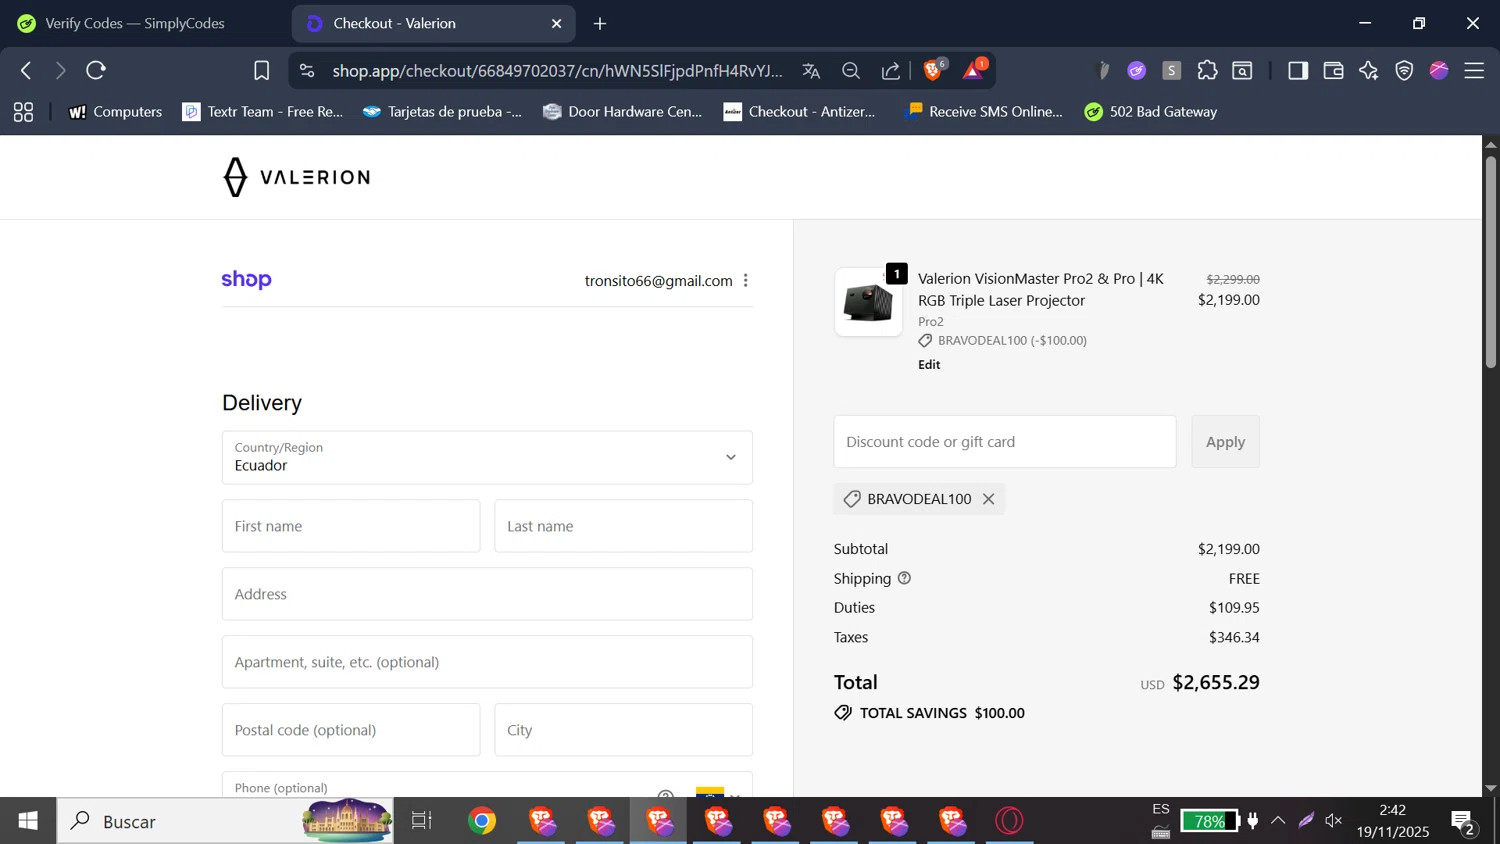Edit the projector cart item
The width and height of the screenshot is (1500, 844).
(x=929, y=364)
